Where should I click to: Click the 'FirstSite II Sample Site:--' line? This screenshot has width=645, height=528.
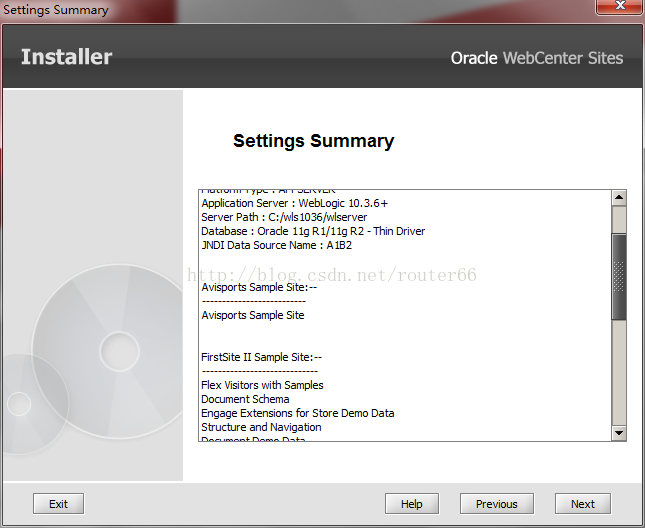[x=262, y=357]
